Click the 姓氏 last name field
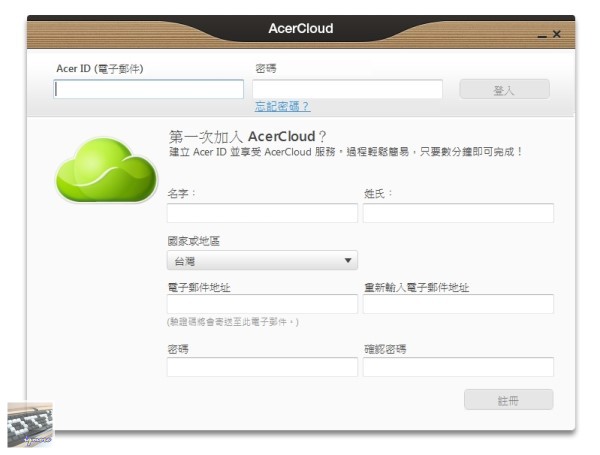600x455 pixels. (x=458, y=213)
